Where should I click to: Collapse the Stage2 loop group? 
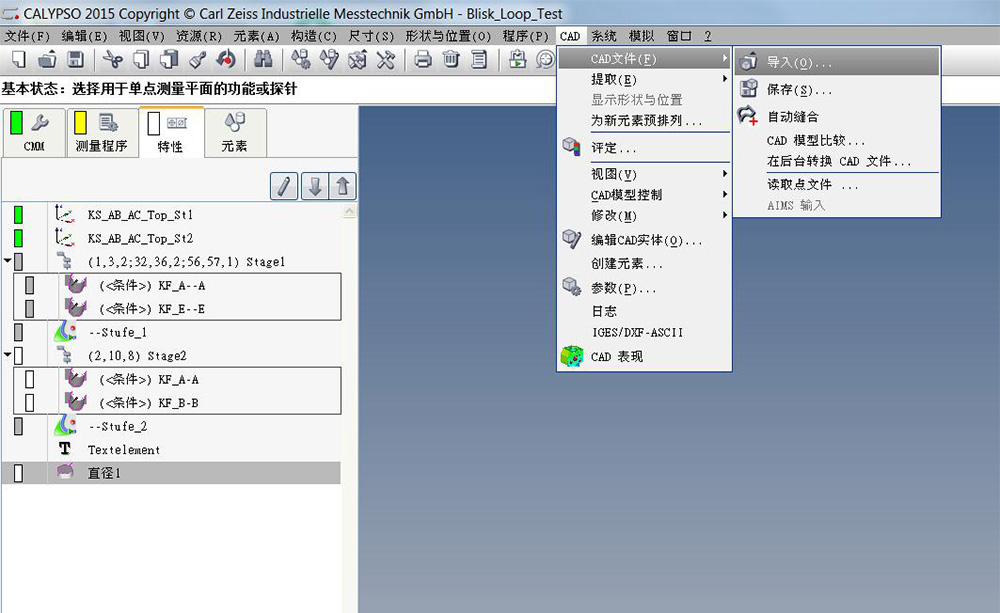7,354
